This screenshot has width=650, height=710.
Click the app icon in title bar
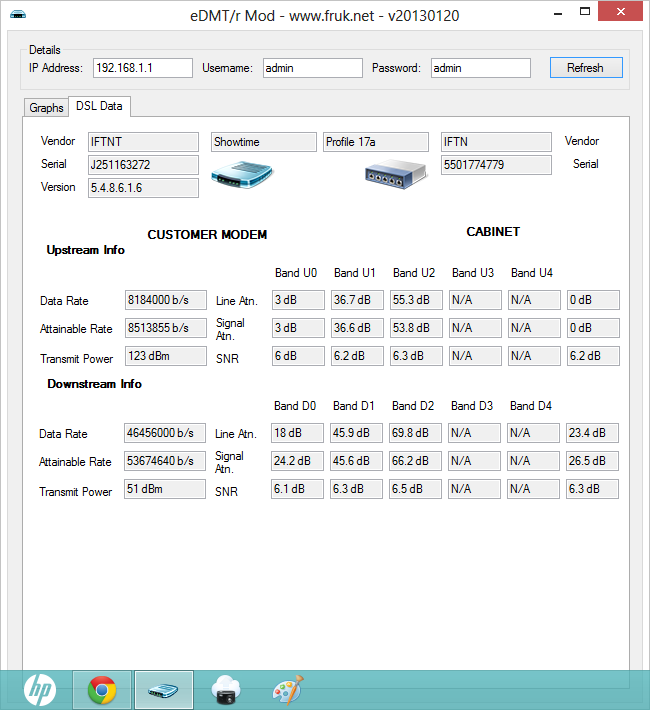point(18,14)
